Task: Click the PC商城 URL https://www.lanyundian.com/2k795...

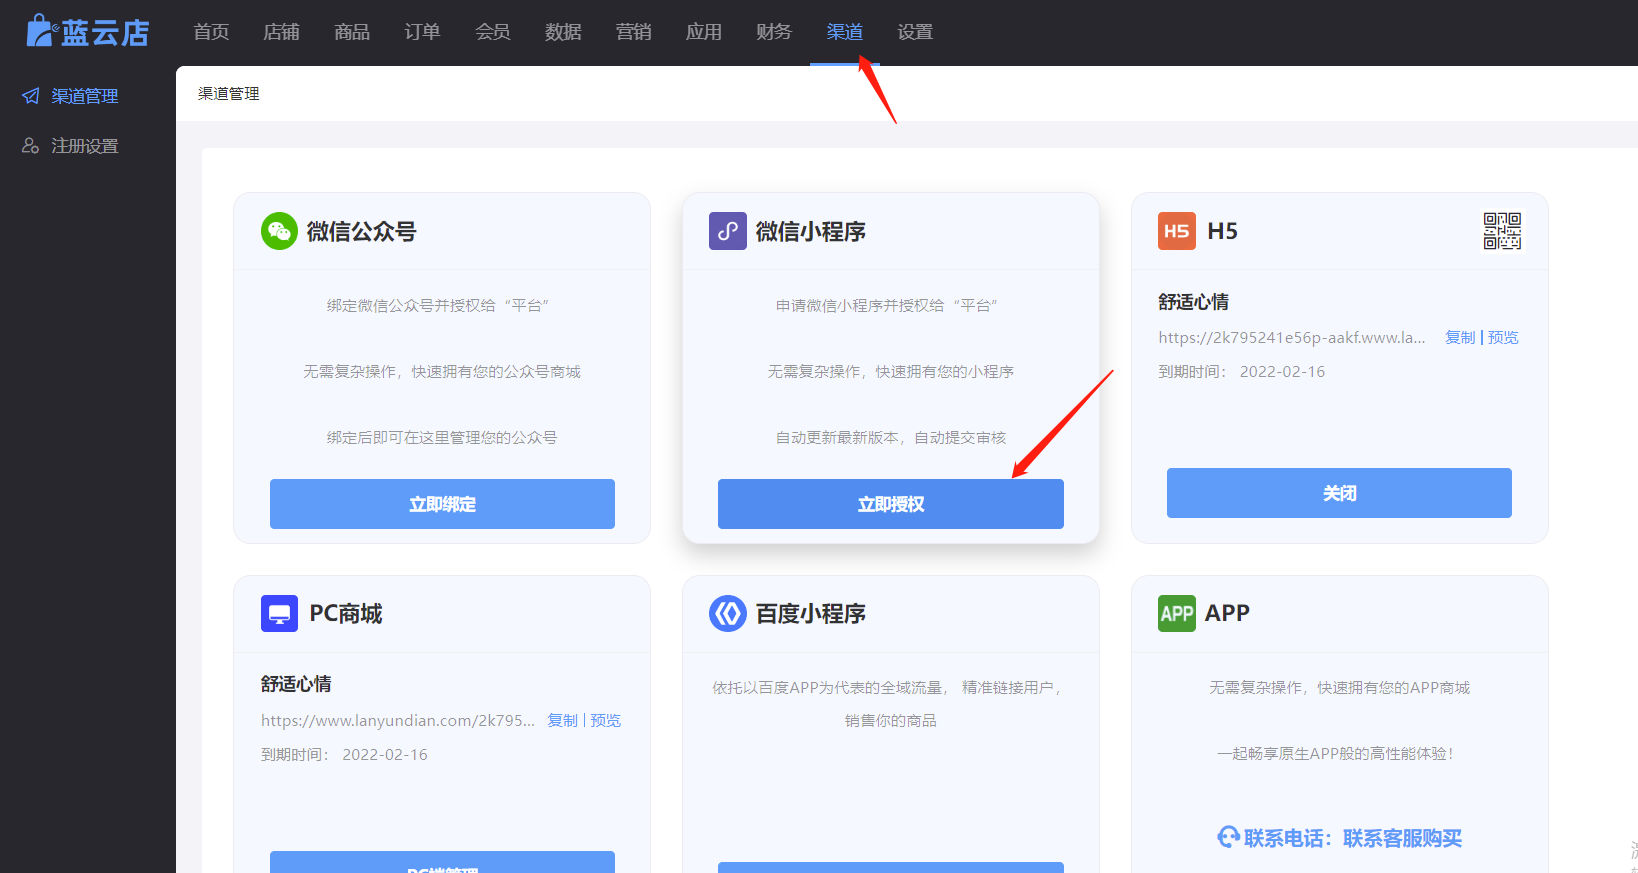Action: click(x=398, y=720)
